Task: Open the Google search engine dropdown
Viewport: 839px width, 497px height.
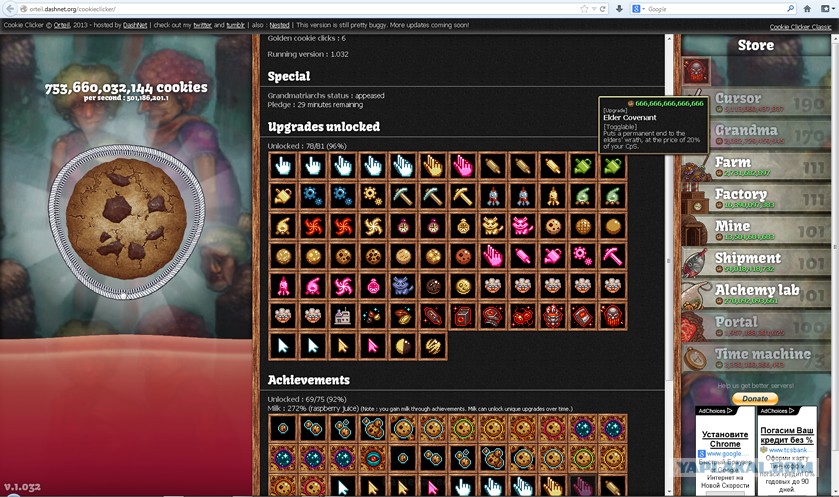Action: point(638,9)
